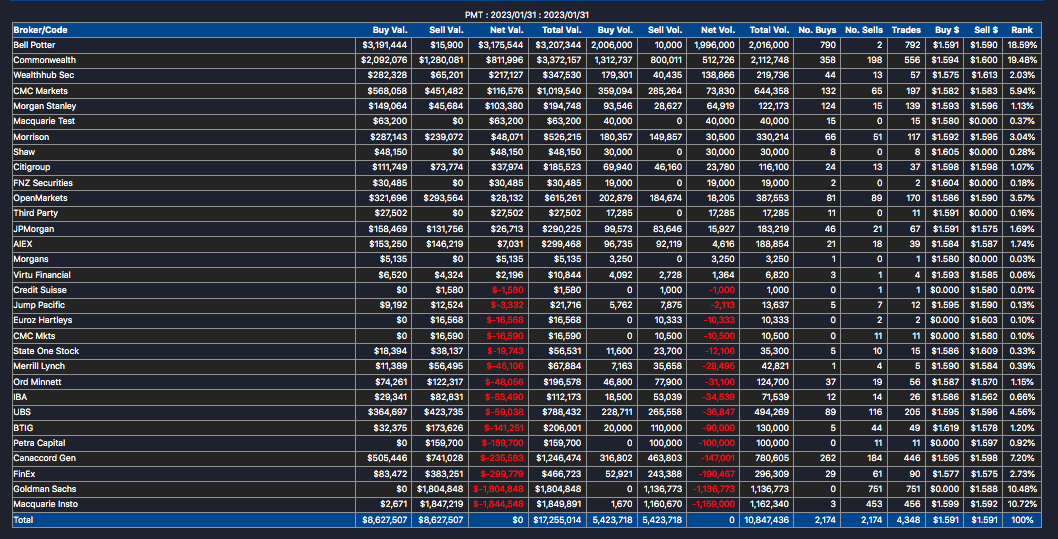Select the FNZ Securities broker name
Image resolution: width=1058 pixels, height=539 pixels.
point(43,183)
